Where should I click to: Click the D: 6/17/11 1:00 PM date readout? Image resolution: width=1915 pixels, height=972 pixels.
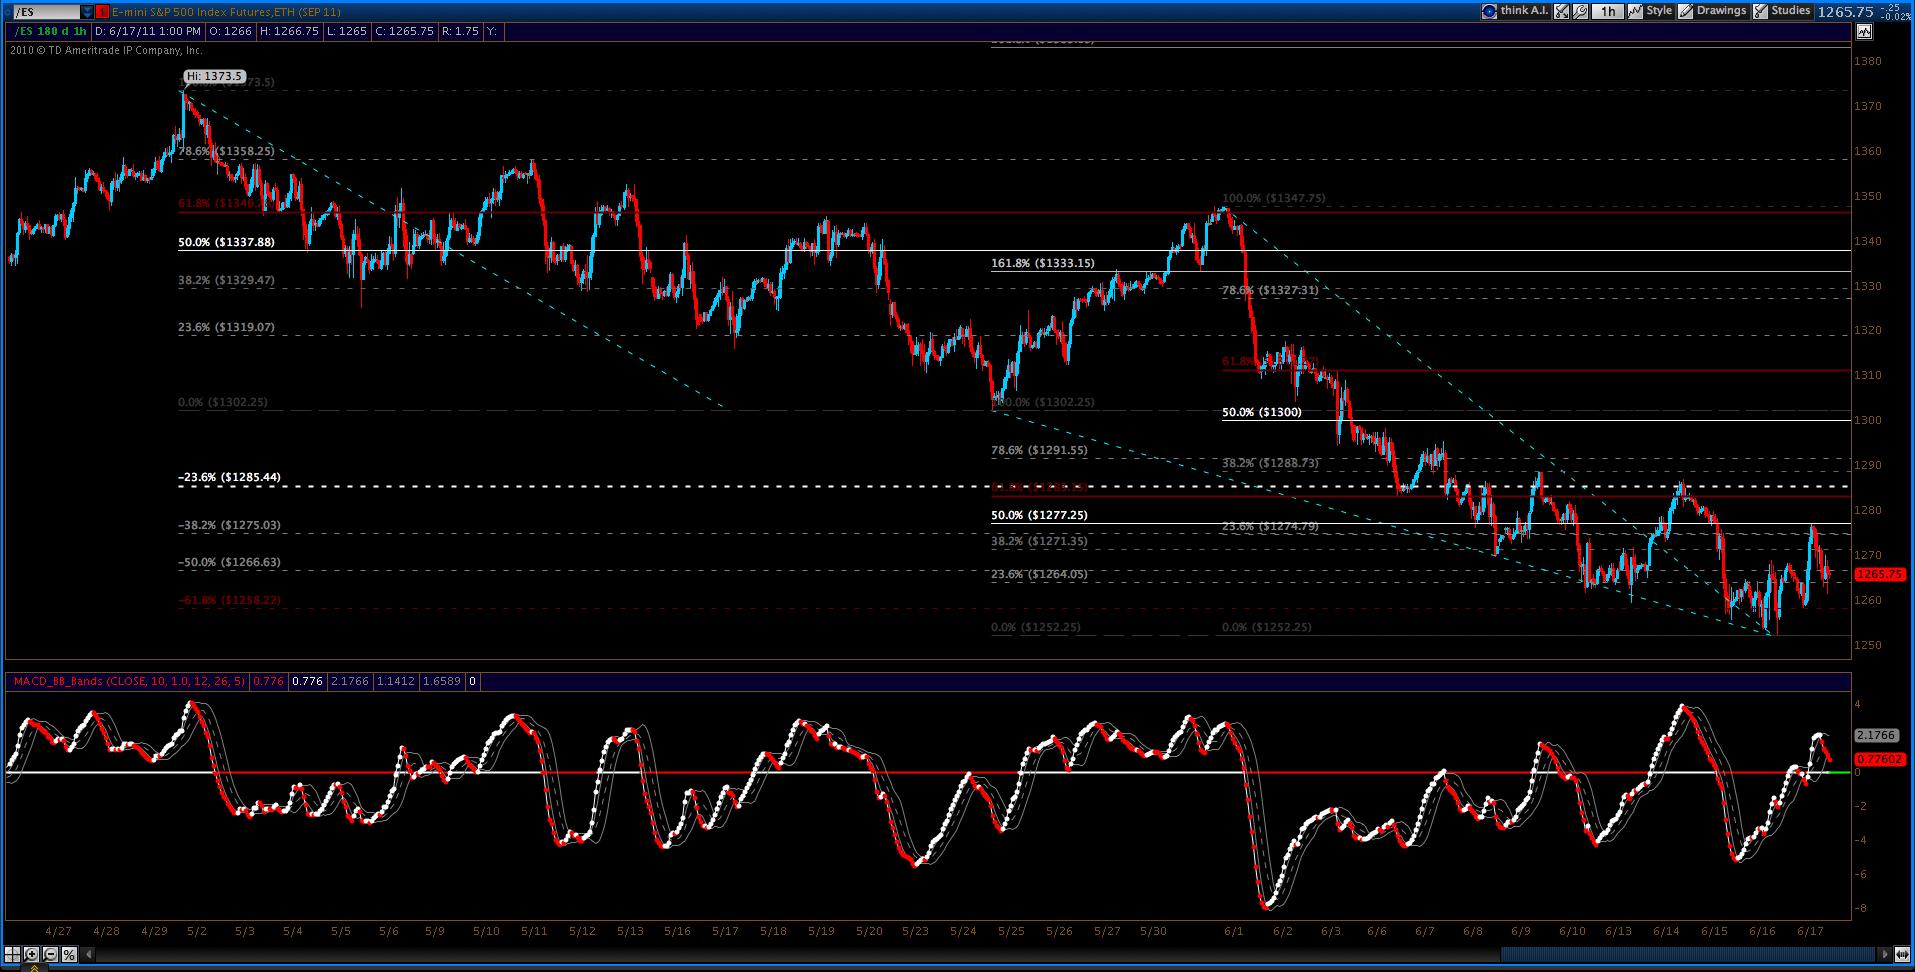(149, 32)
